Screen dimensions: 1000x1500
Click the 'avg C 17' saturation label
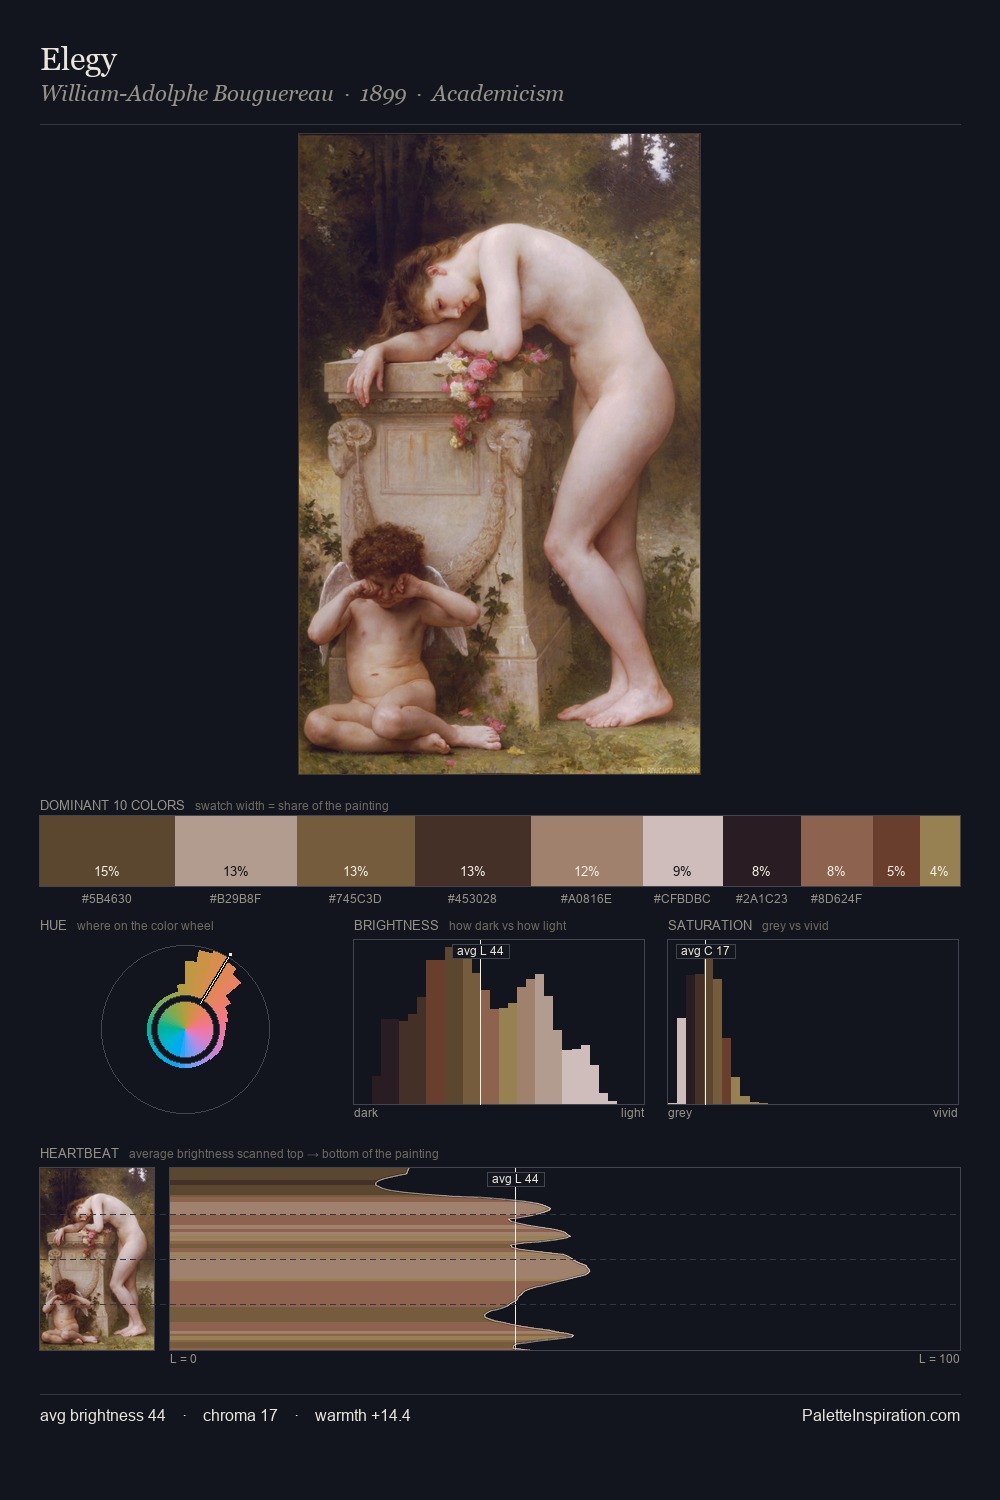coord(705,951)
